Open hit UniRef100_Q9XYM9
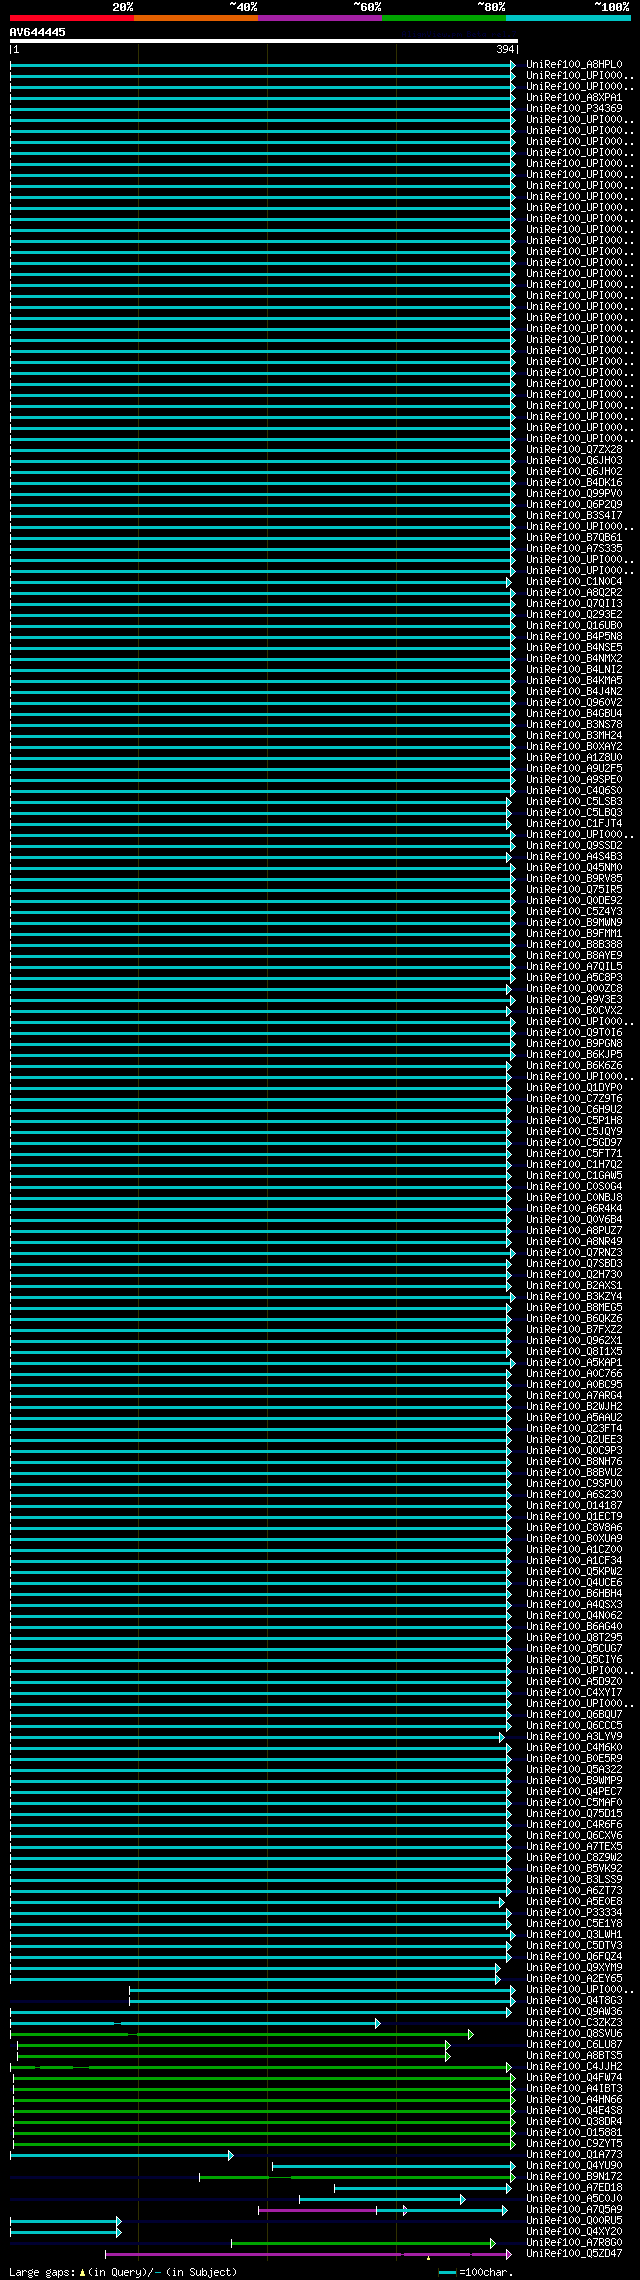This screenshot has height=2280, width=640. click(574, 1968)
